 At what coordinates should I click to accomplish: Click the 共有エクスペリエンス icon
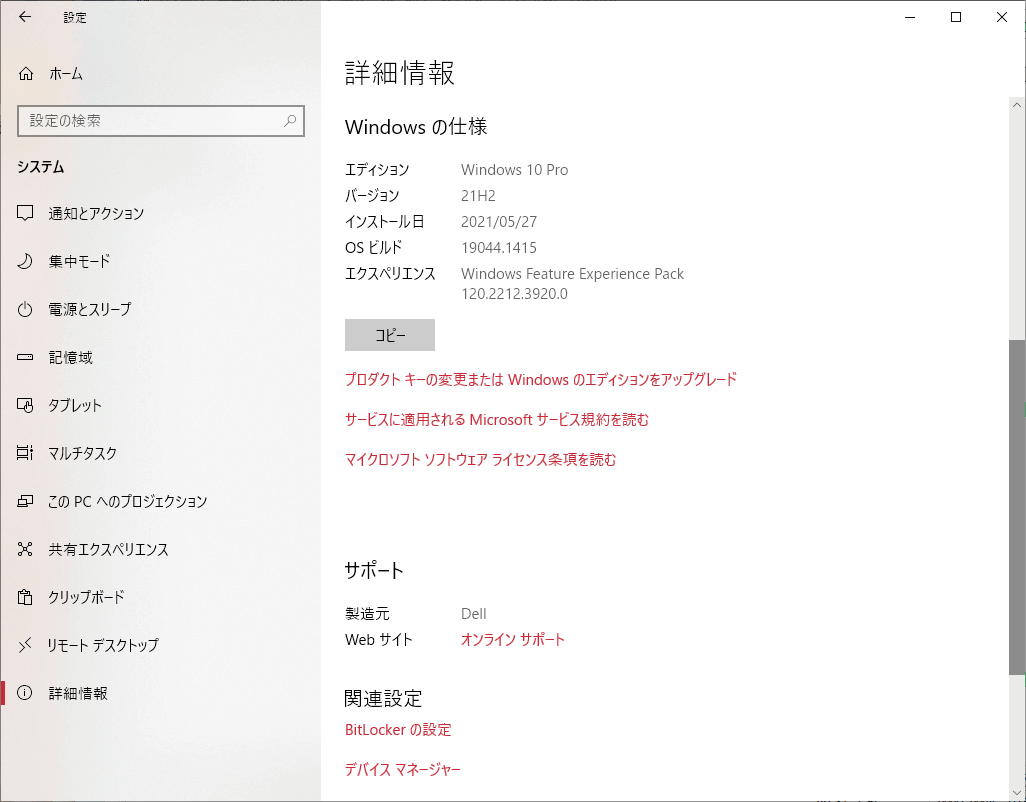pyautogui.click(x=25, y=549)
